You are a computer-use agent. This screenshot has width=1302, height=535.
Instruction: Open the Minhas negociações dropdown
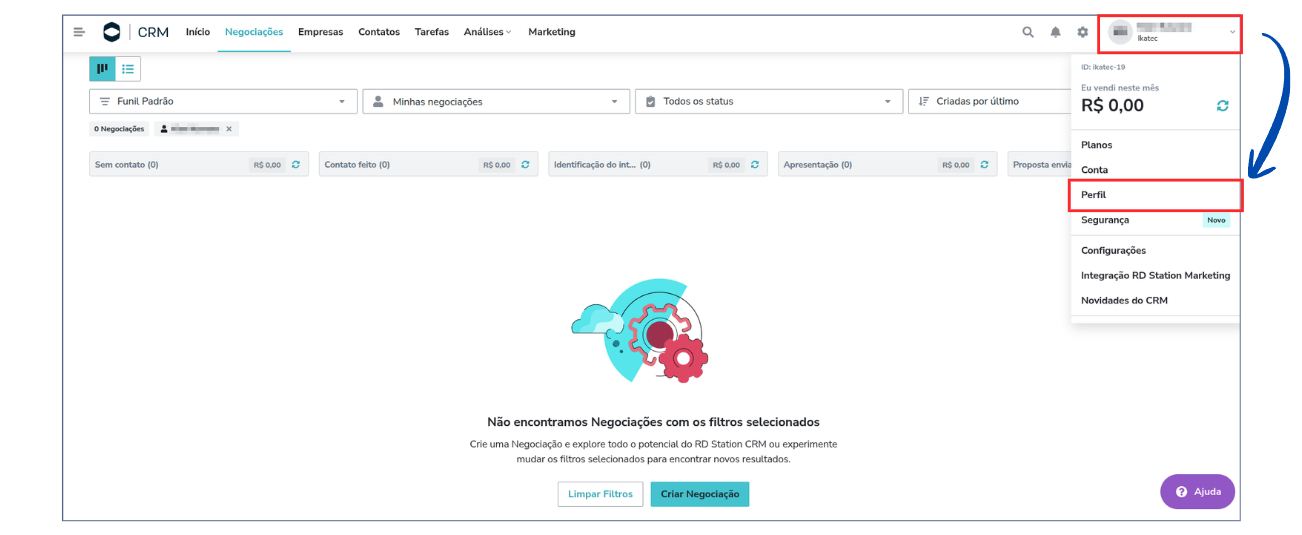(x=495, y=101)
